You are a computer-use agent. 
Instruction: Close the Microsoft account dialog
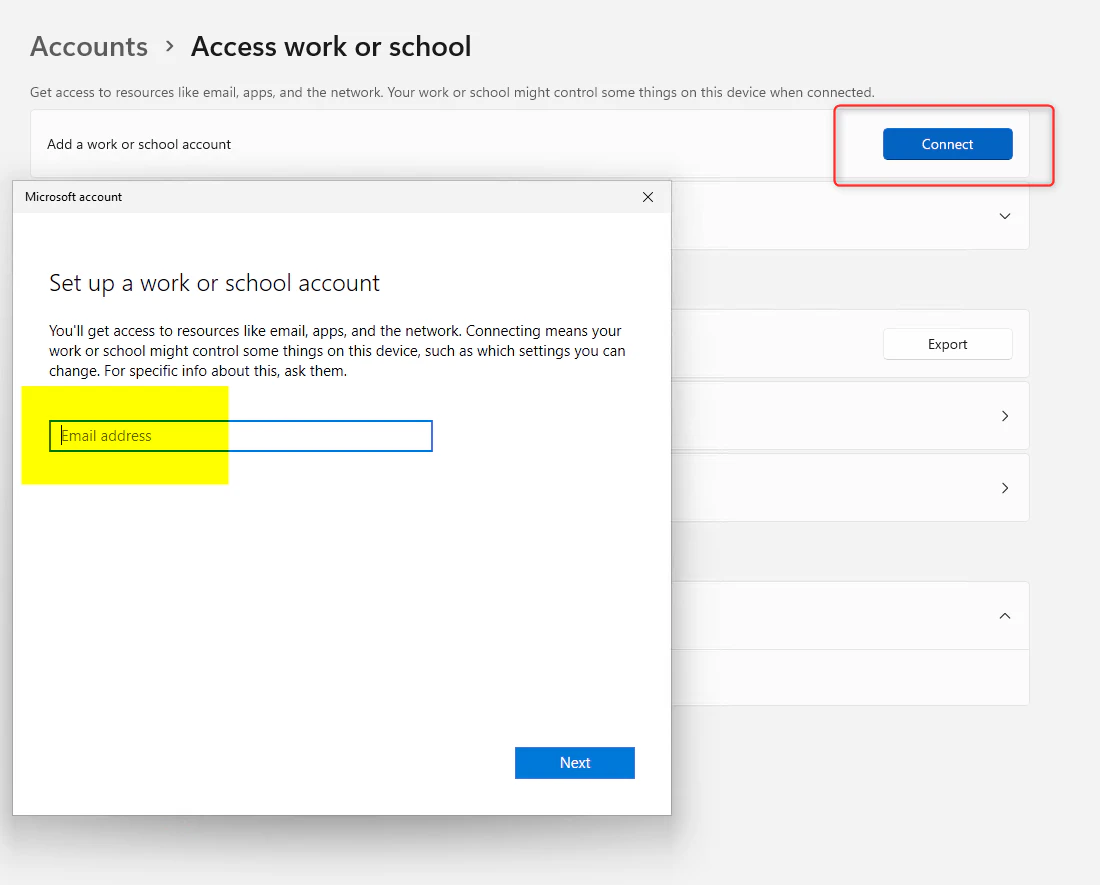click(648, 197)
